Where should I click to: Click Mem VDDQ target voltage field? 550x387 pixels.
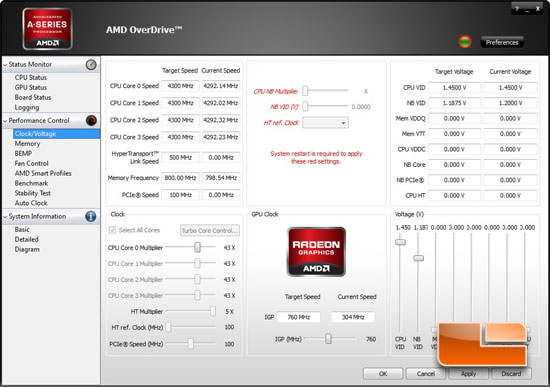coord(454,119)
